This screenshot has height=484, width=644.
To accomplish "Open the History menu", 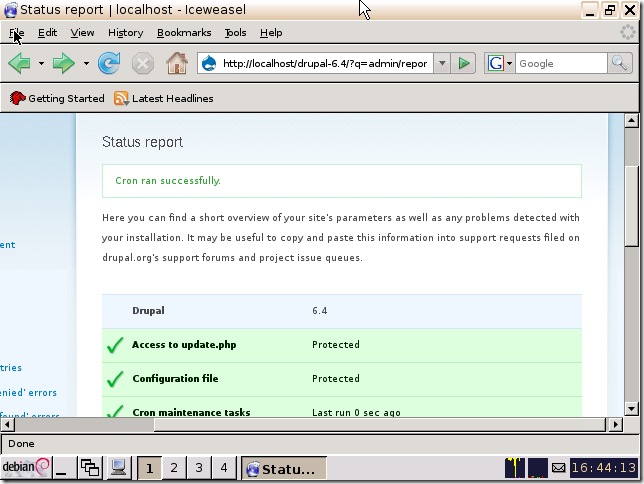I will point(125,32).
